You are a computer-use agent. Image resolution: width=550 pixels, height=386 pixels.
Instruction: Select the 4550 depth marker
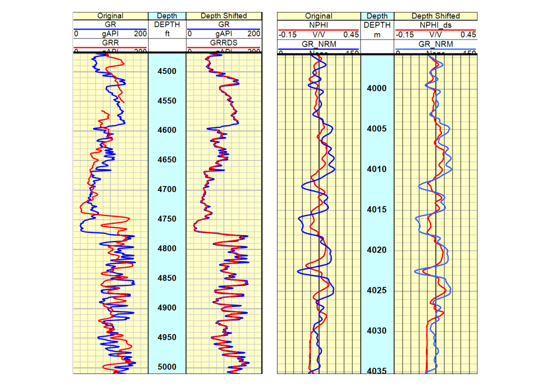point(167,101)
